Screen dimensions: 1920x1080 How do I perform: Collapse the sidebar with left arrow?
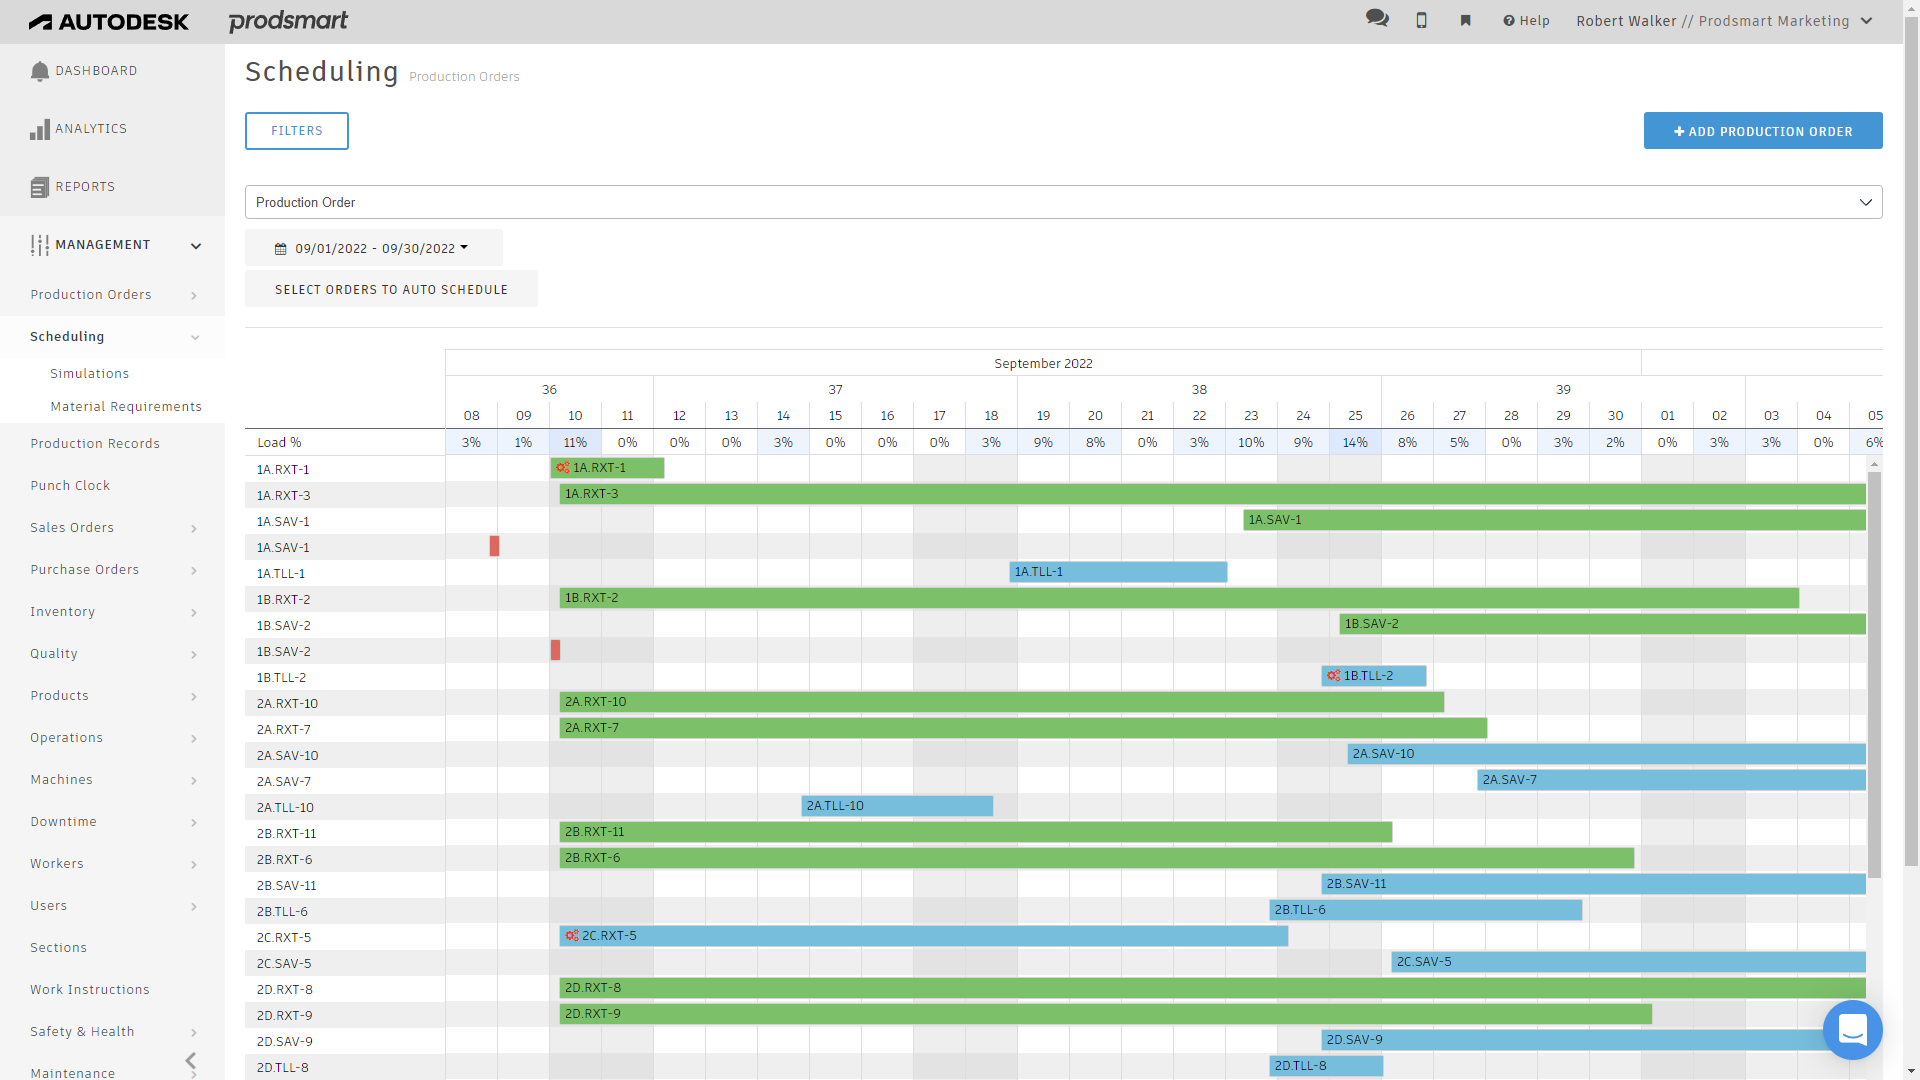click(x=191, y=1060)
